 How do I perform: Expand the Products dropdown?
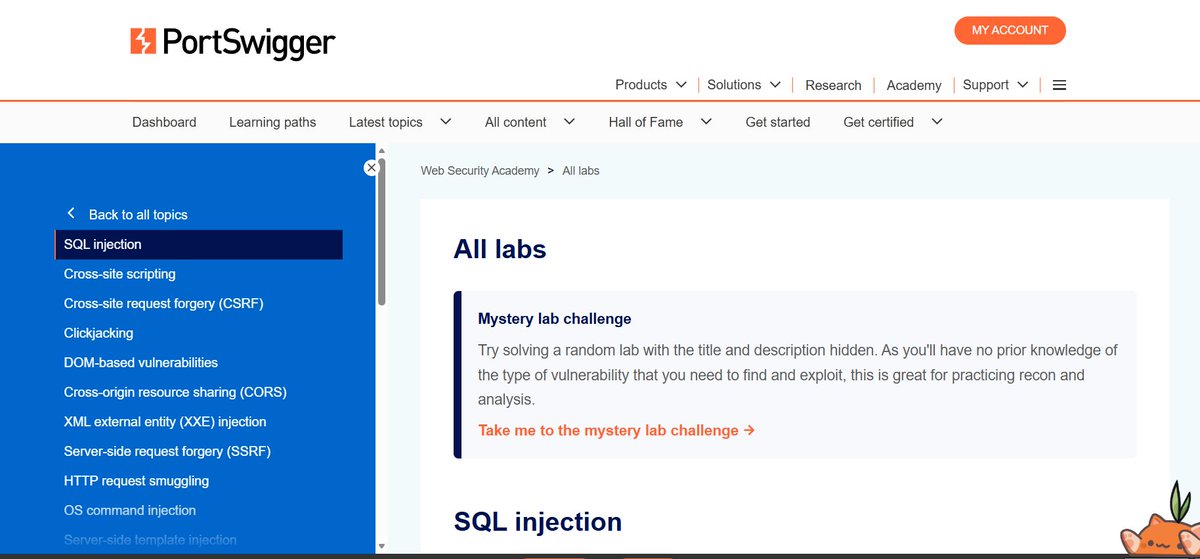tap(651, 85)
